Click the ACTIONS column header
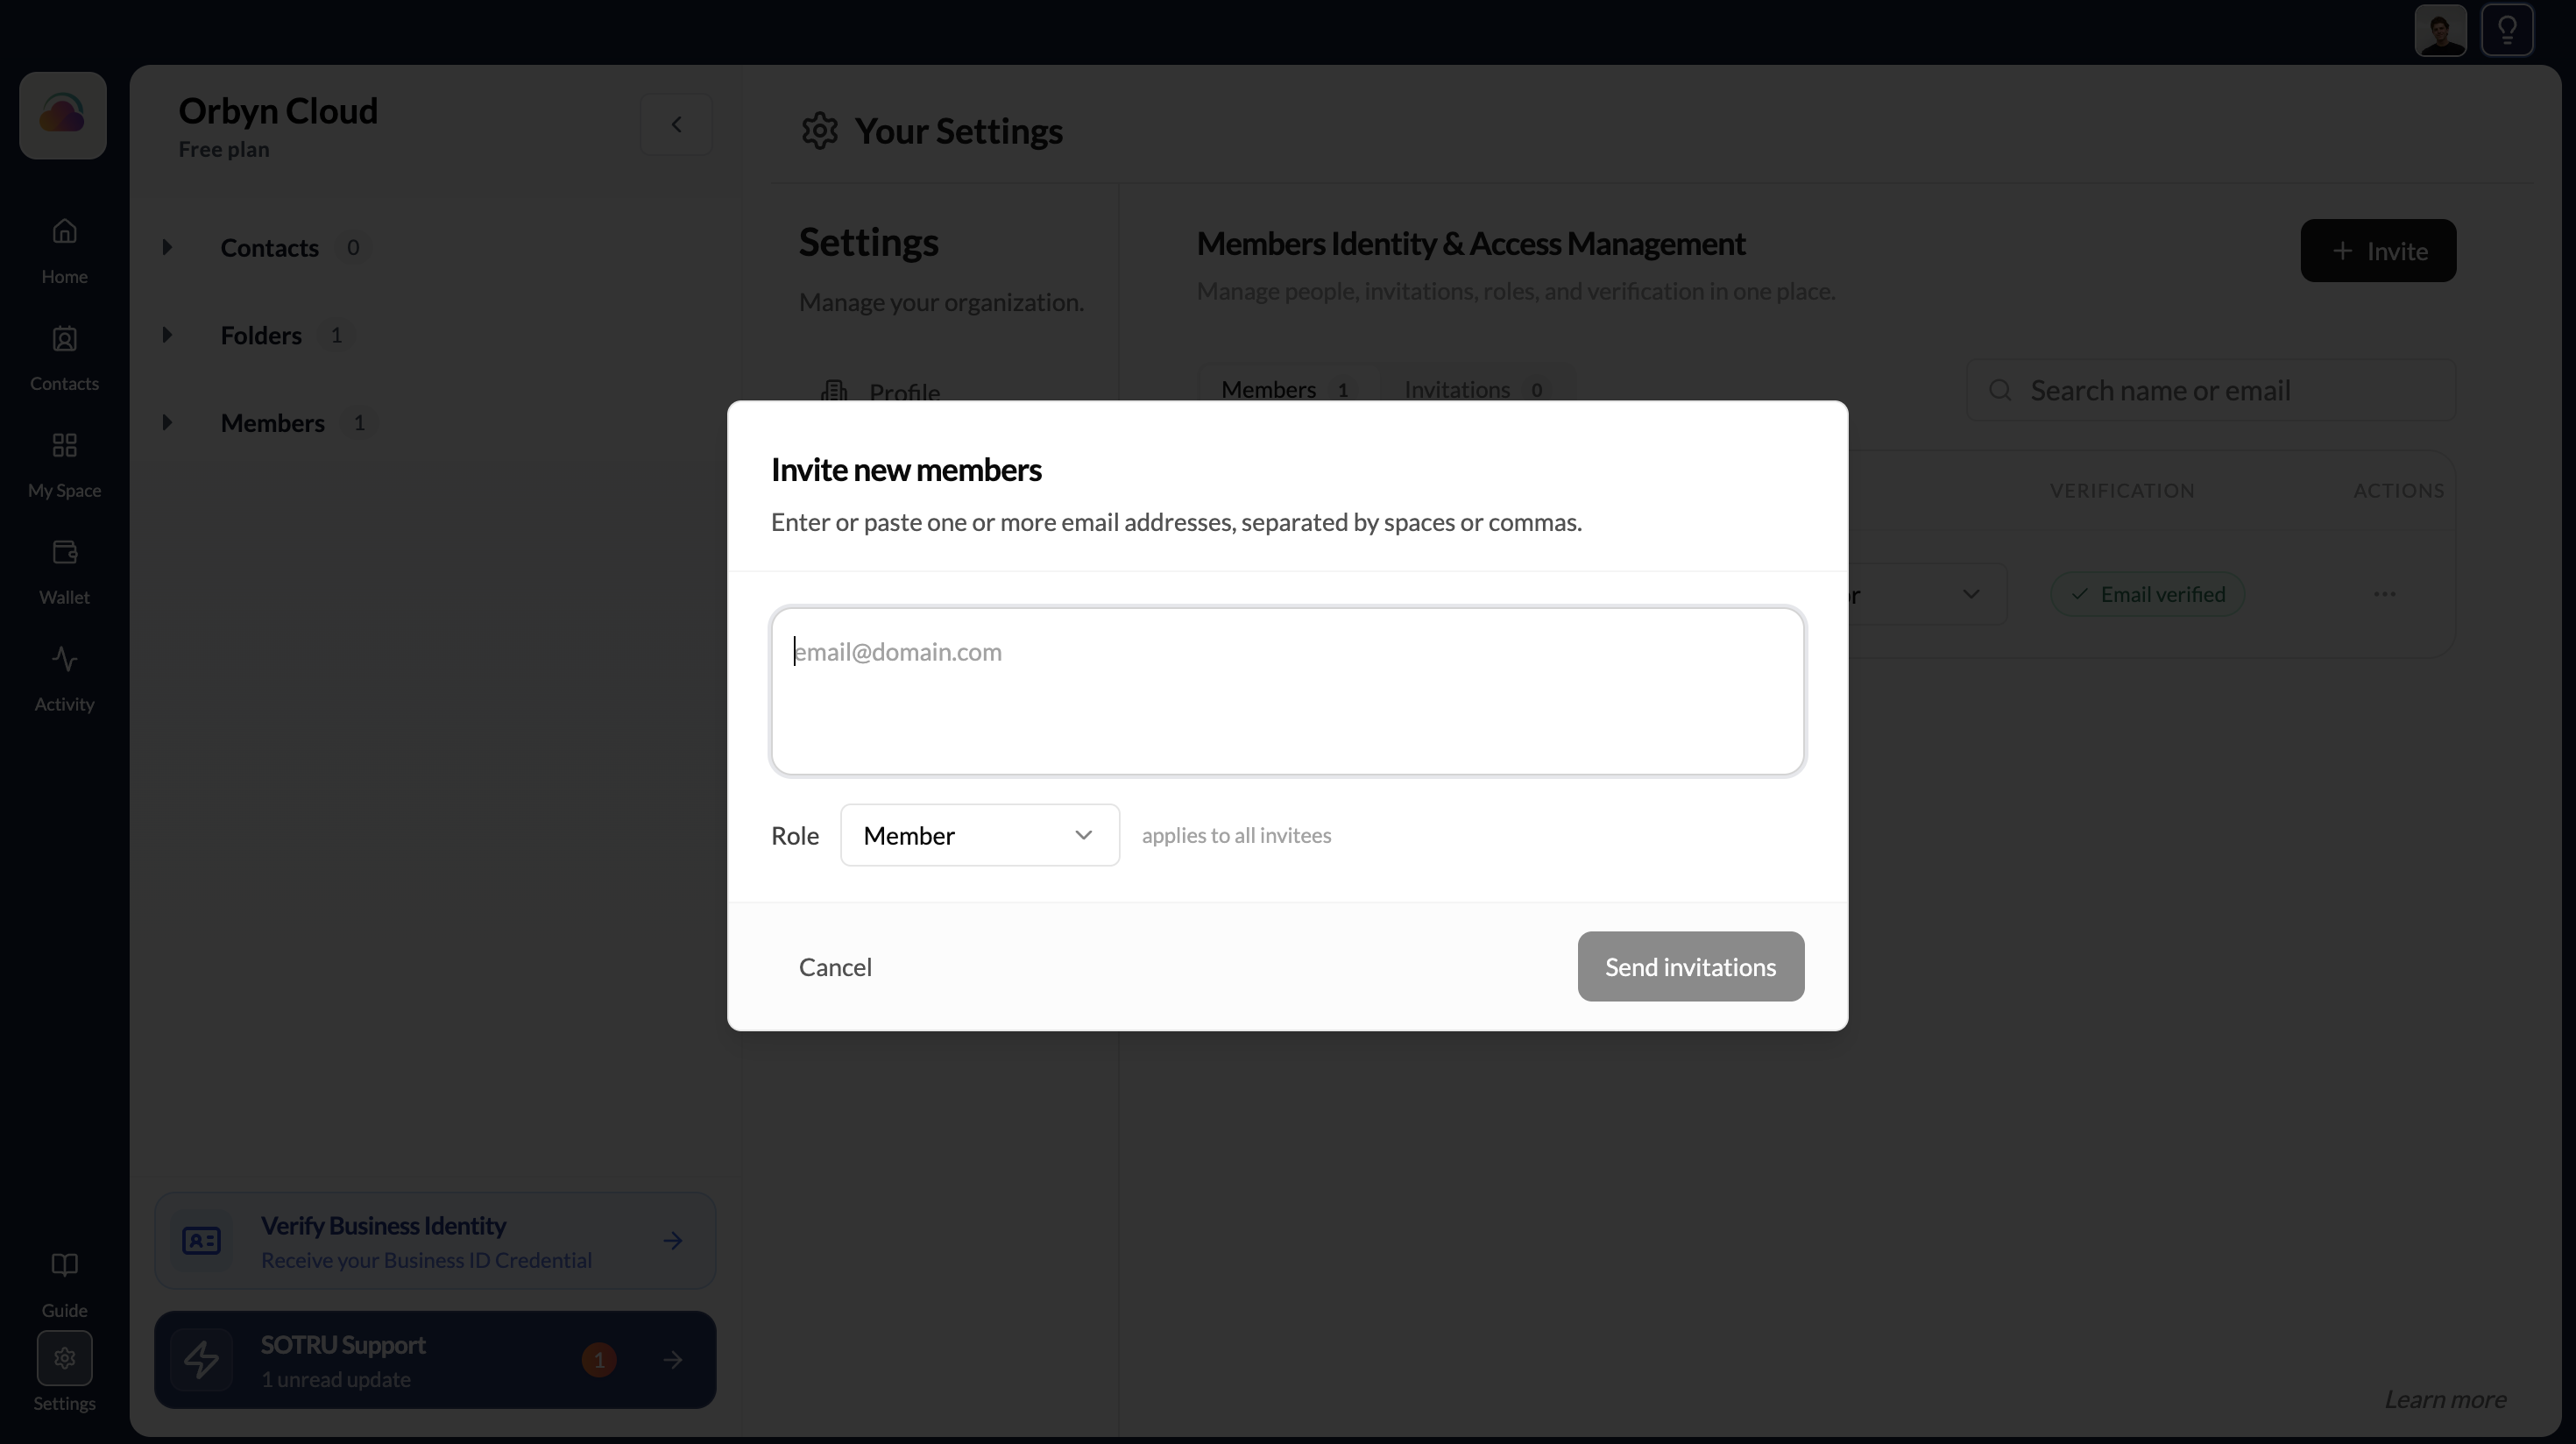2576x1444 pixels. [2398, 491]
